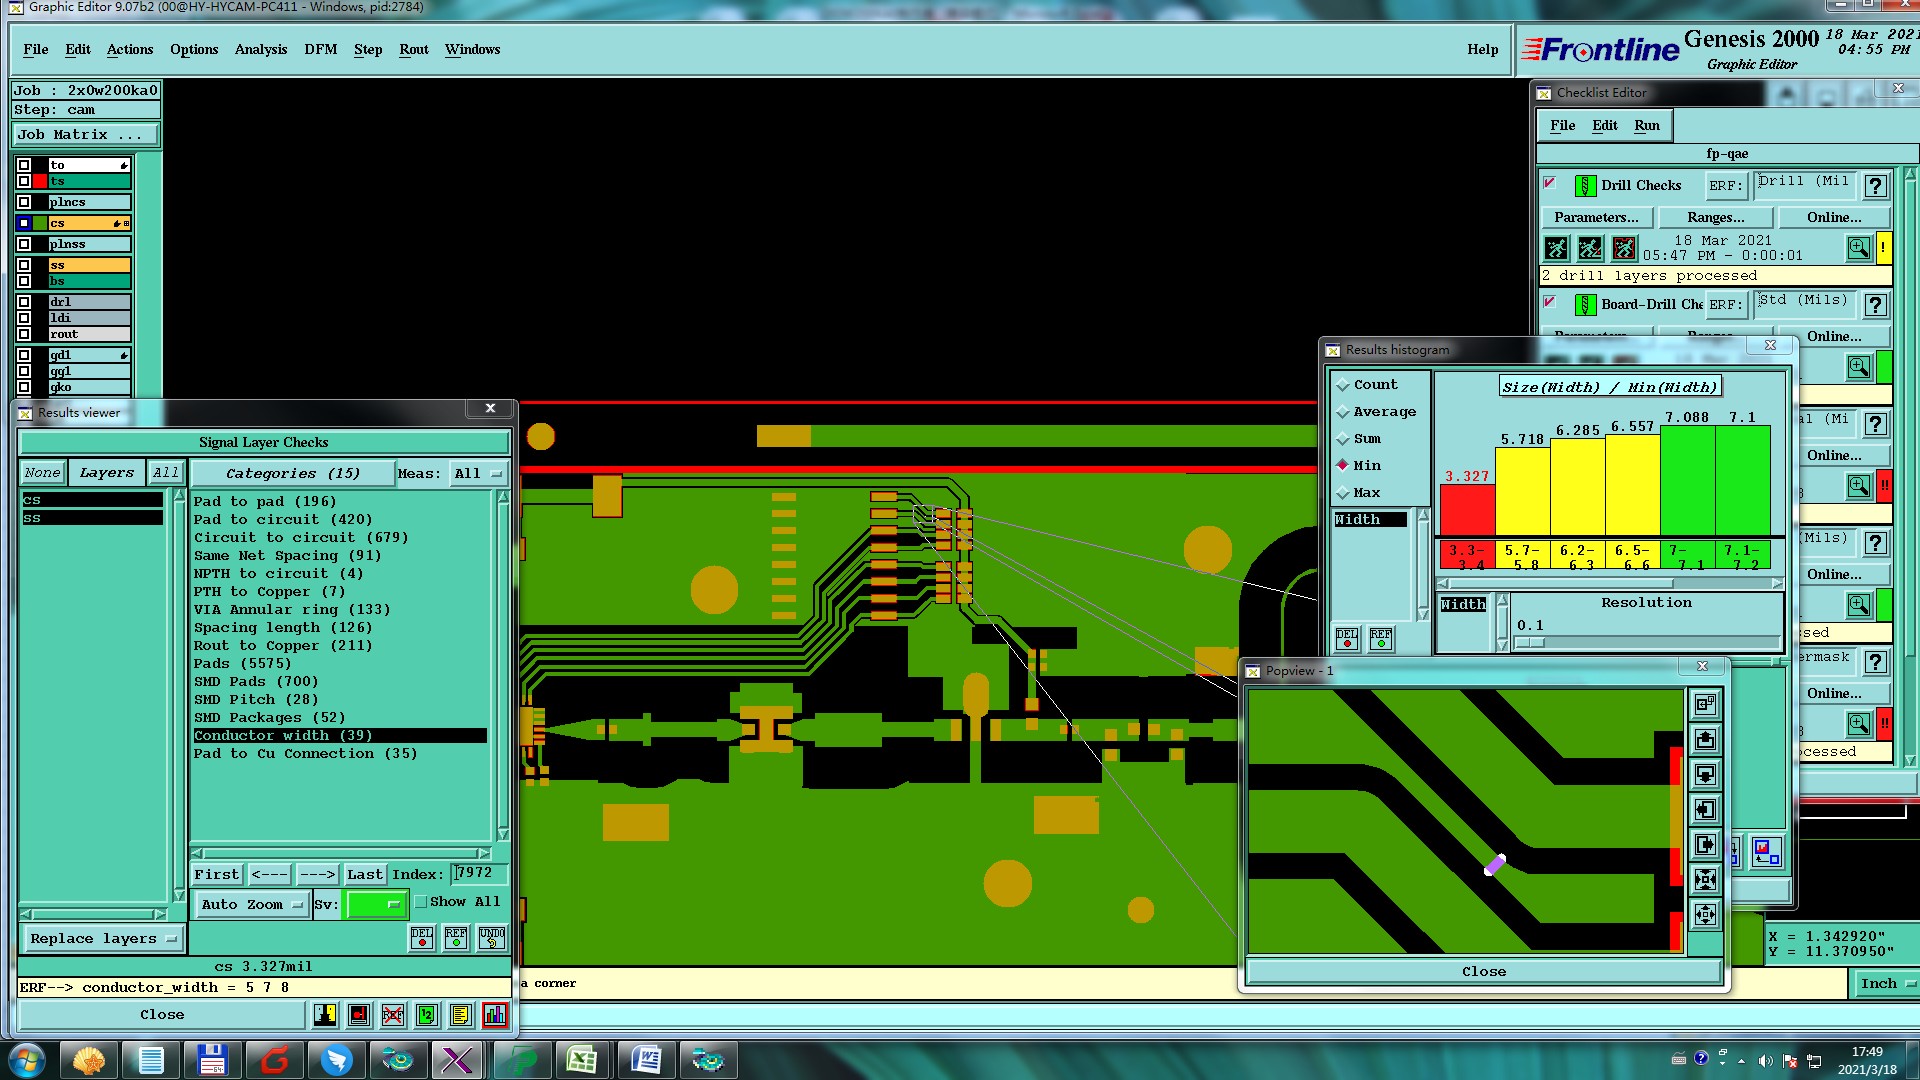1920x1080 pixels.
Task: Click the red 3.3-3.4 histogram range swatch
Action: (1468, 556)
